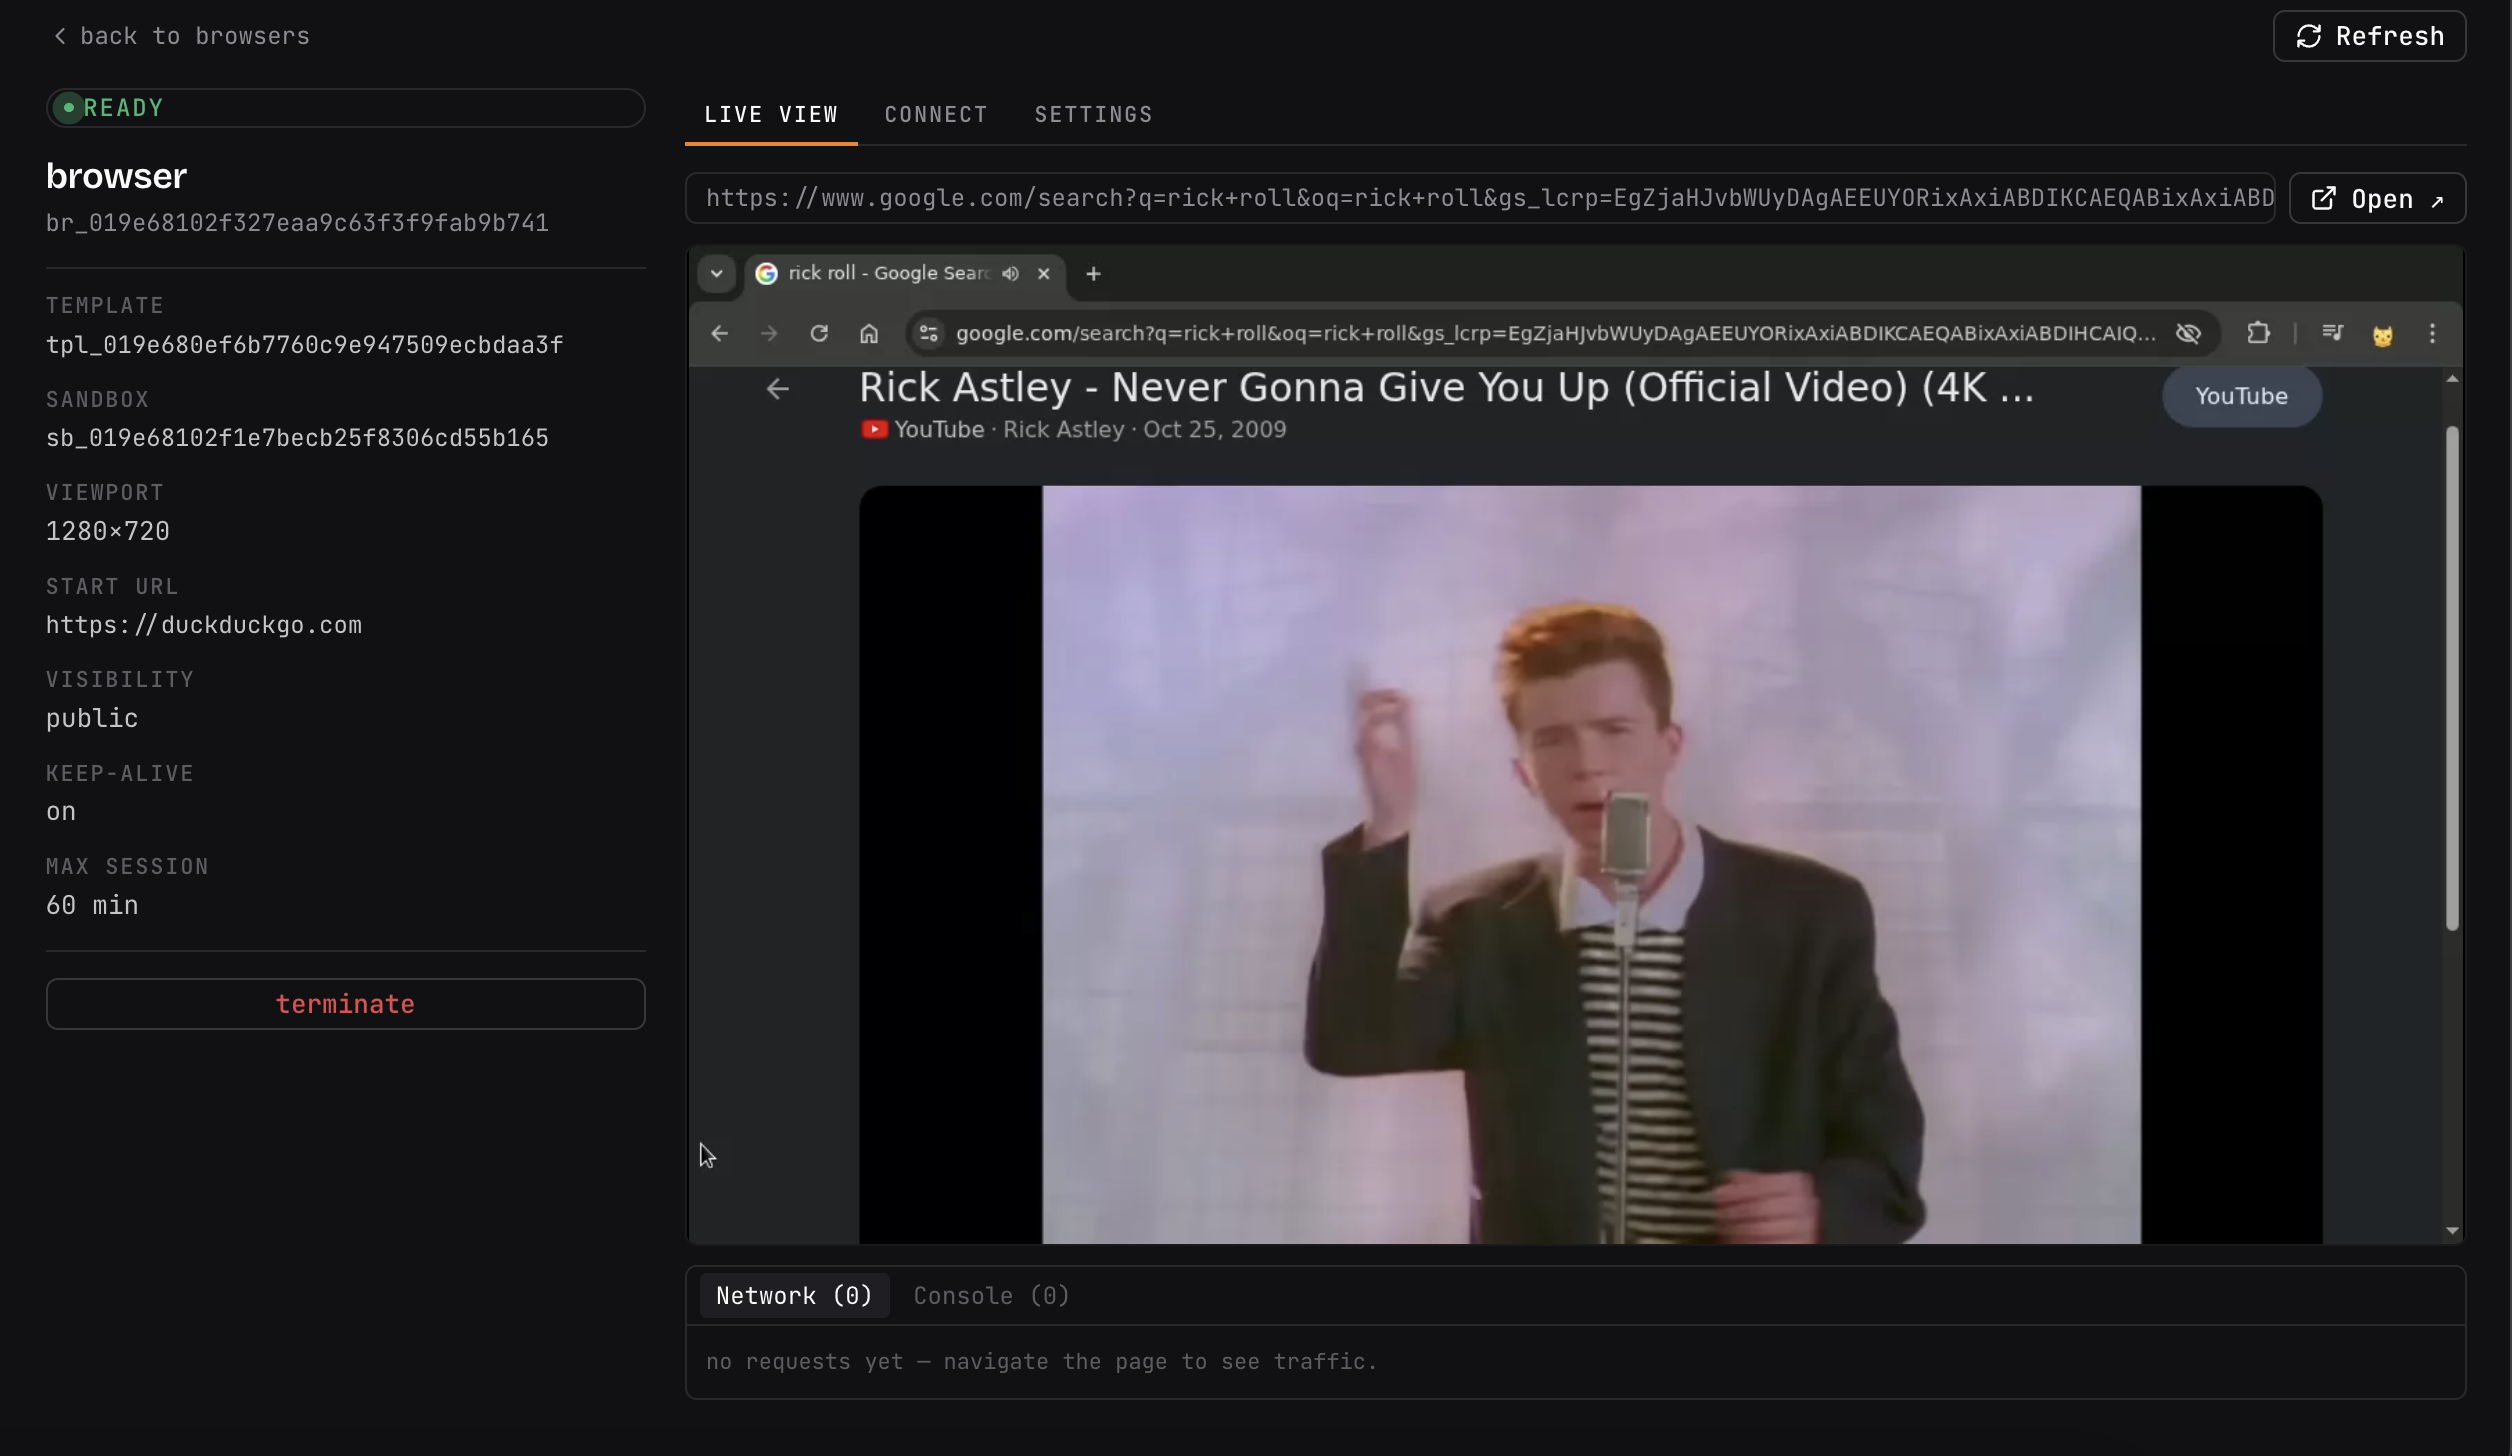Click the template ID tpl_019e680ef6b7760c9e947509ecbdaa3f
Image resolution: width=2512 pixels, height=1456 pixels.
click(x=304, y=345)
